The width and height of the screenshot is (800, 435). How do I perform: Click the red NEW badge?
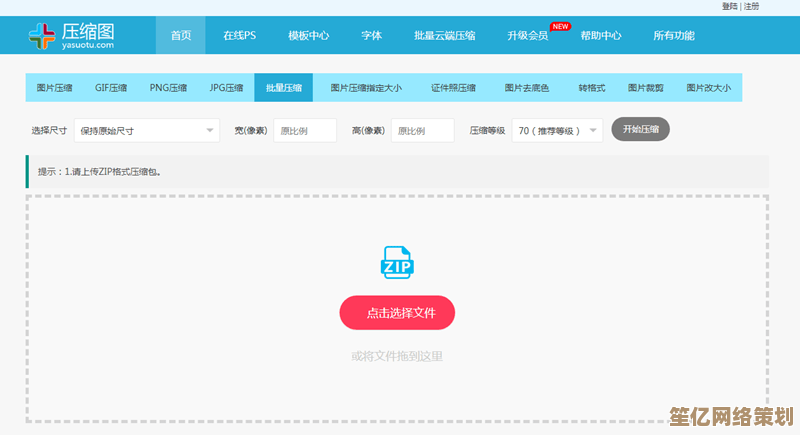tap(561, 26)
